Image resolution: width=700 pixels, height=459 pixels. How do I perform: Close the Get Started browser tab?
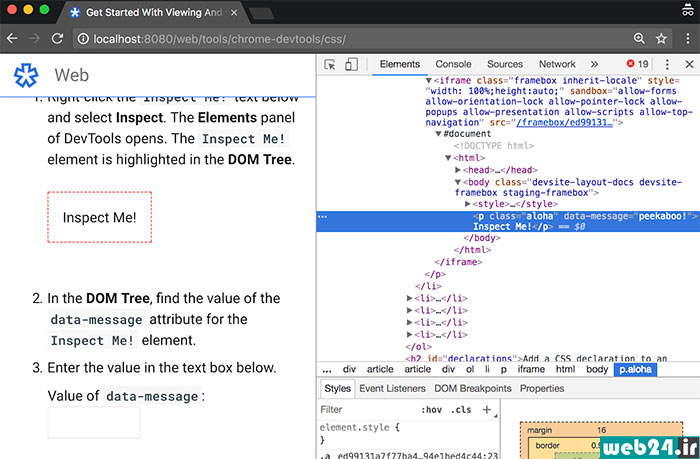coord(233,13)
